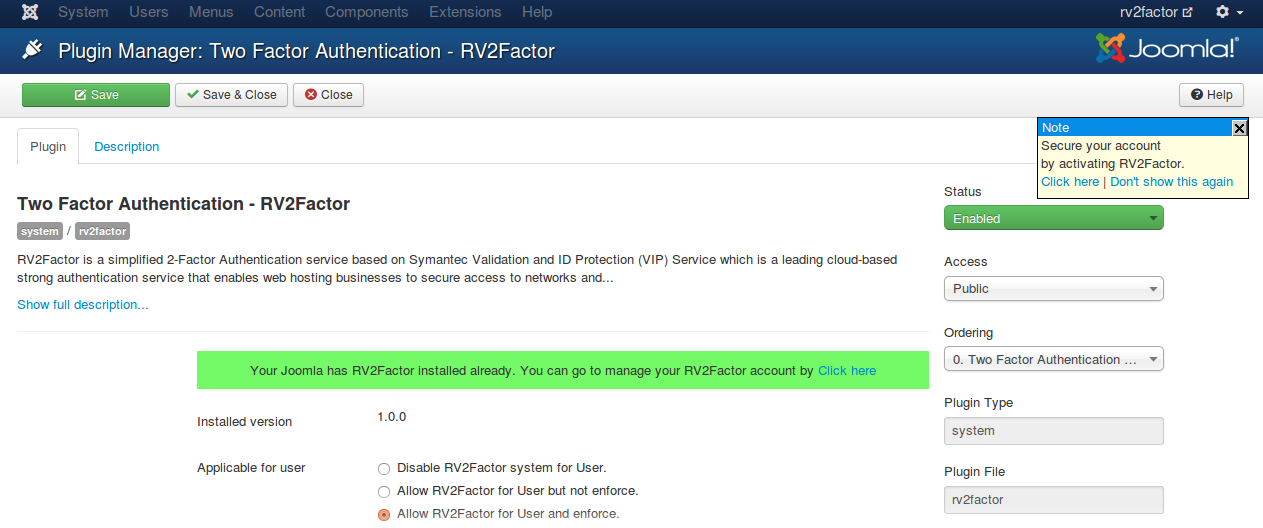
Task: Open the Access Public dropdown
Action: (1054, 288)
